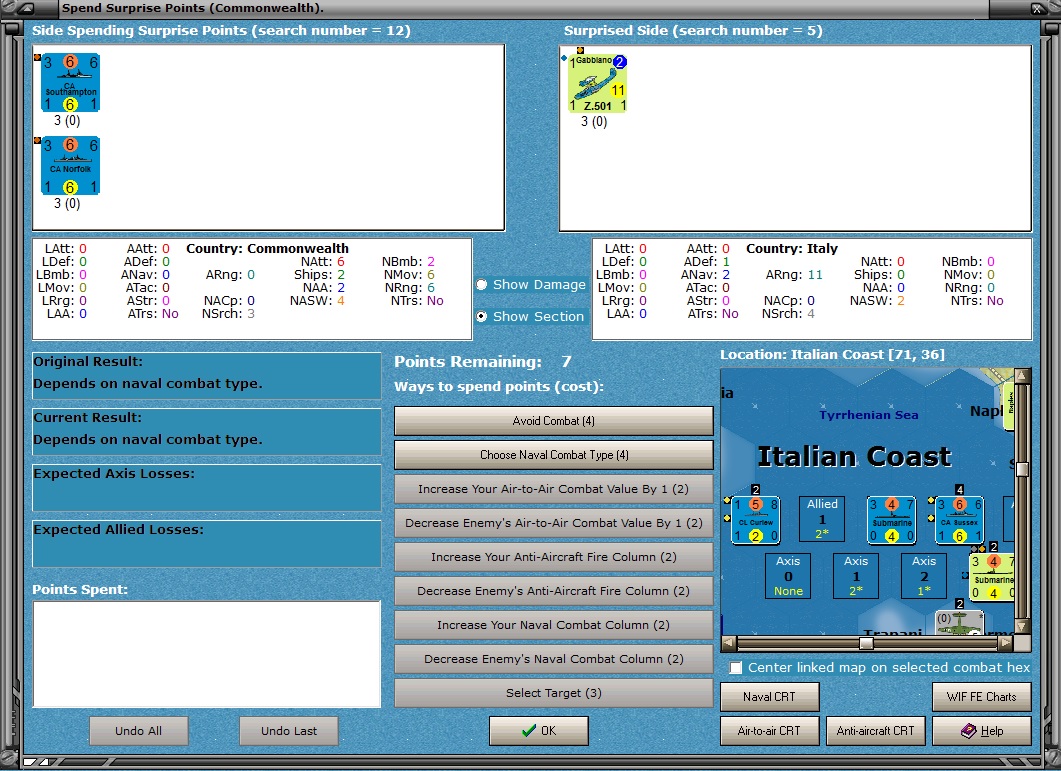The height and width of the screenshot is (771, 1061).
Task: Click map vertical scrollbar up arrow
Action: (x=1022, y=376)
